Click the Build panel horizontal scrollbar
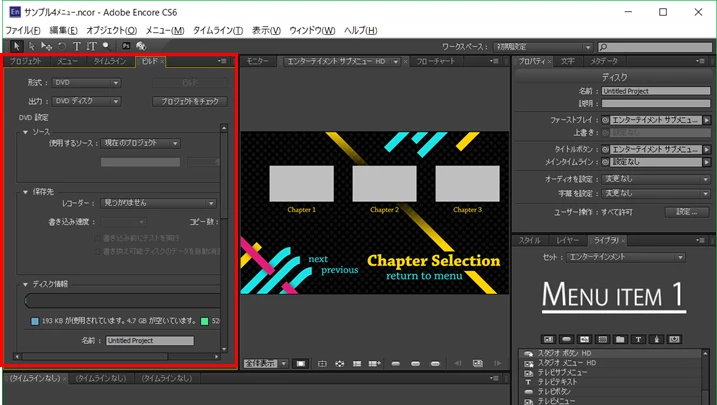717x405 pixels. [x=95, y=357]
